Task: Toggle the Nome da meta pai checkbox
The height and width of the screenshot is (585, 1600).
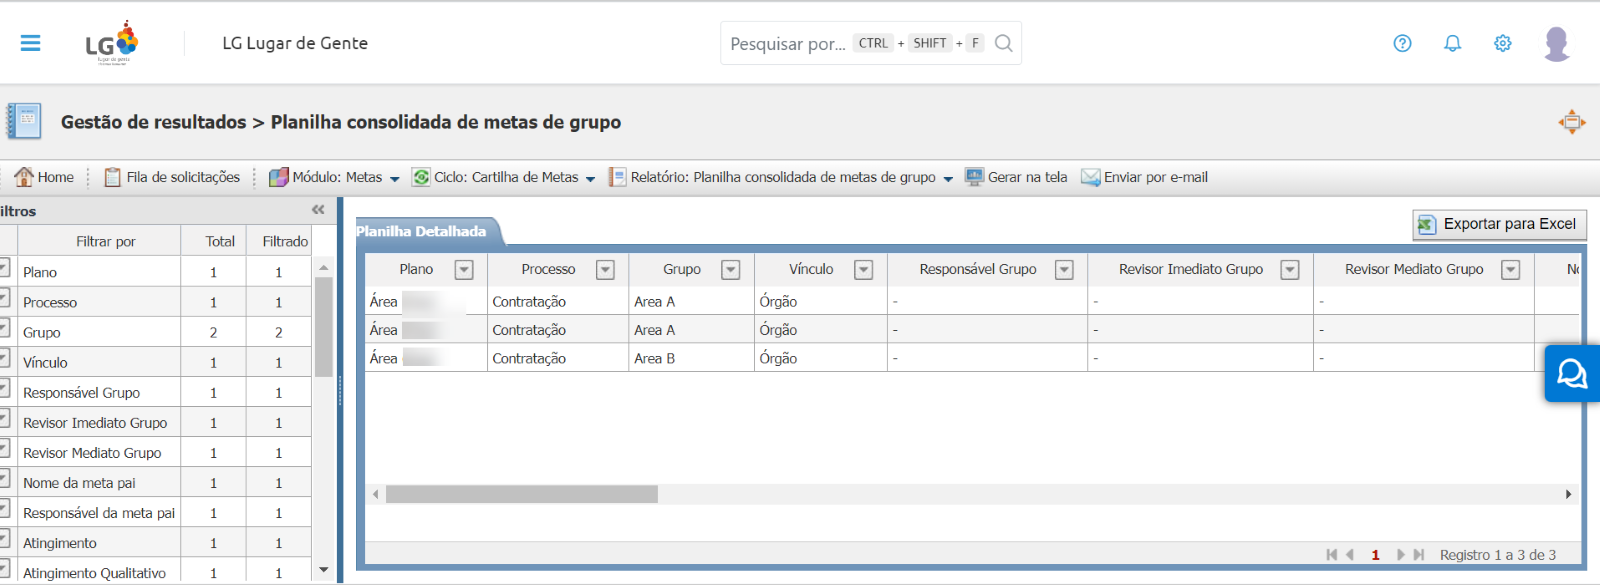Action: tap(4, 478)
